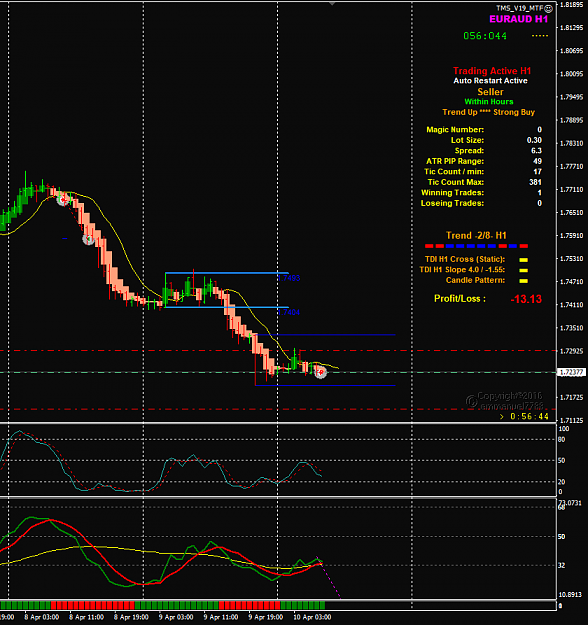Click the 80 level on the oscillator scale

coord(561,440)
